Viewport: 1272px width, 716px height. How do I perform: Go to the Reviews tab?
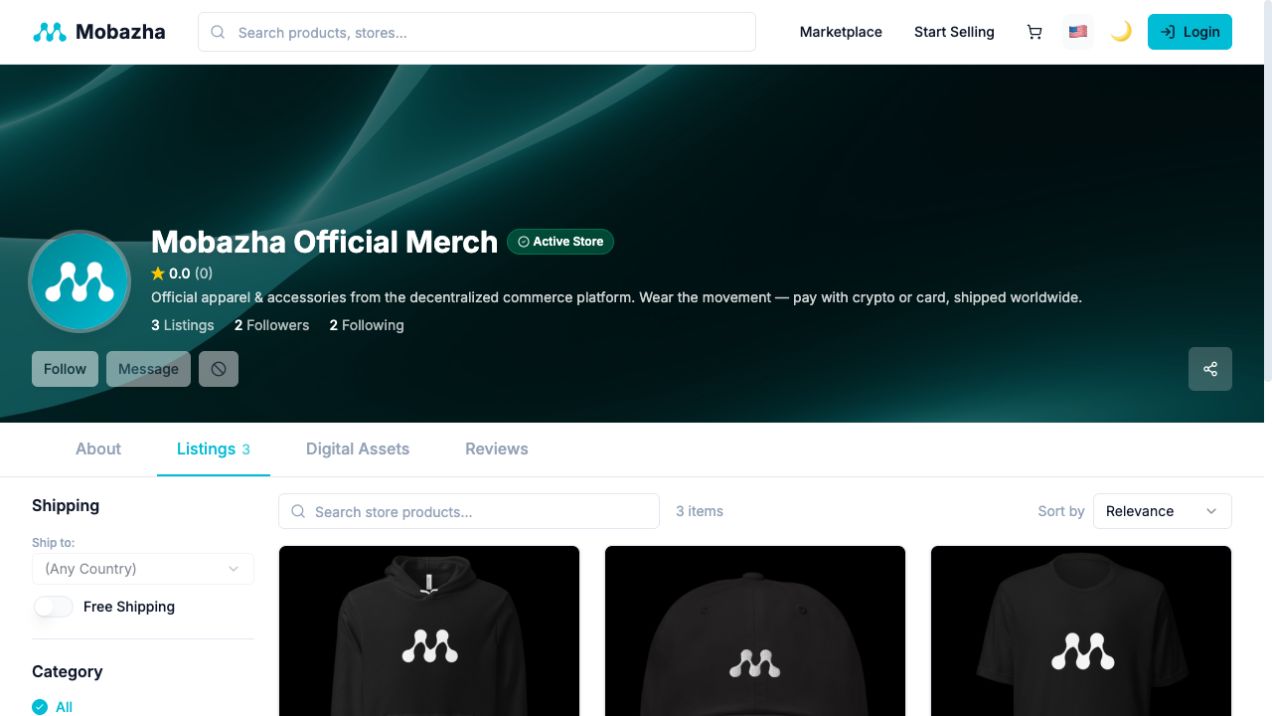pos(497,449)
